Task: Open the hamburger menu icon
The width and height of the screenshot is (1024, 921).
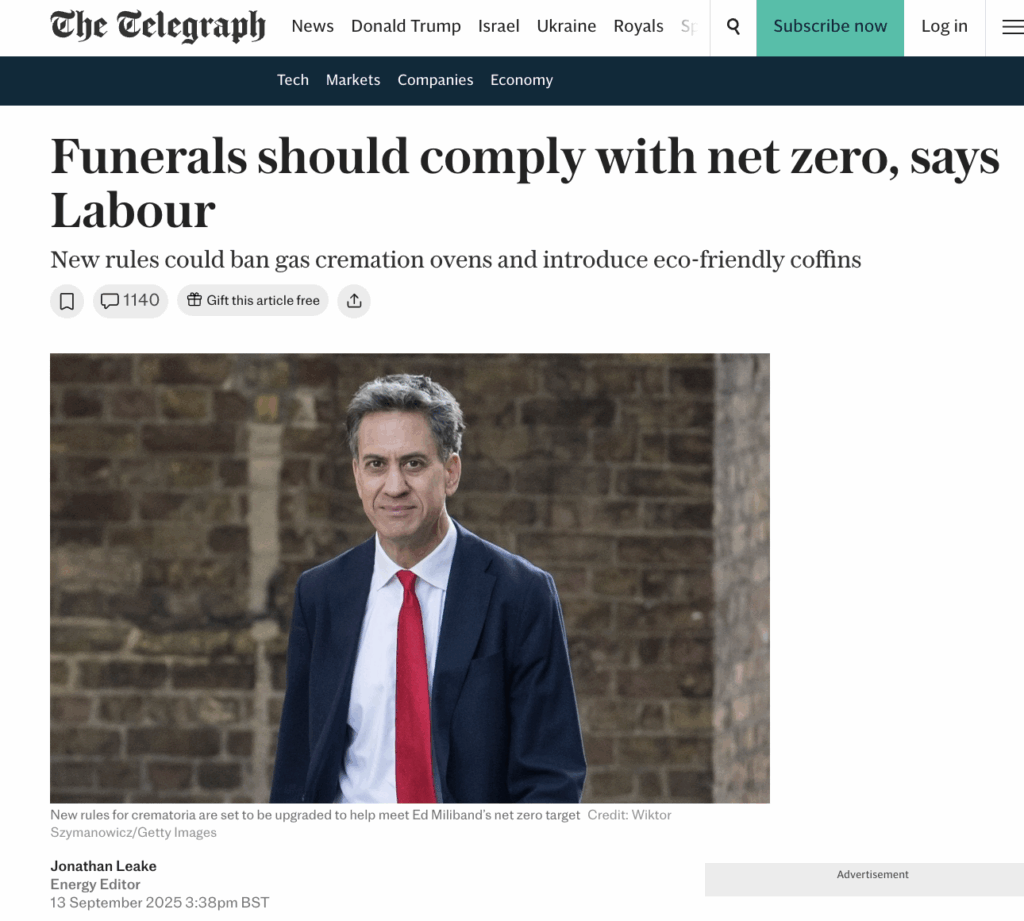Action: [x=1013, y=27]
